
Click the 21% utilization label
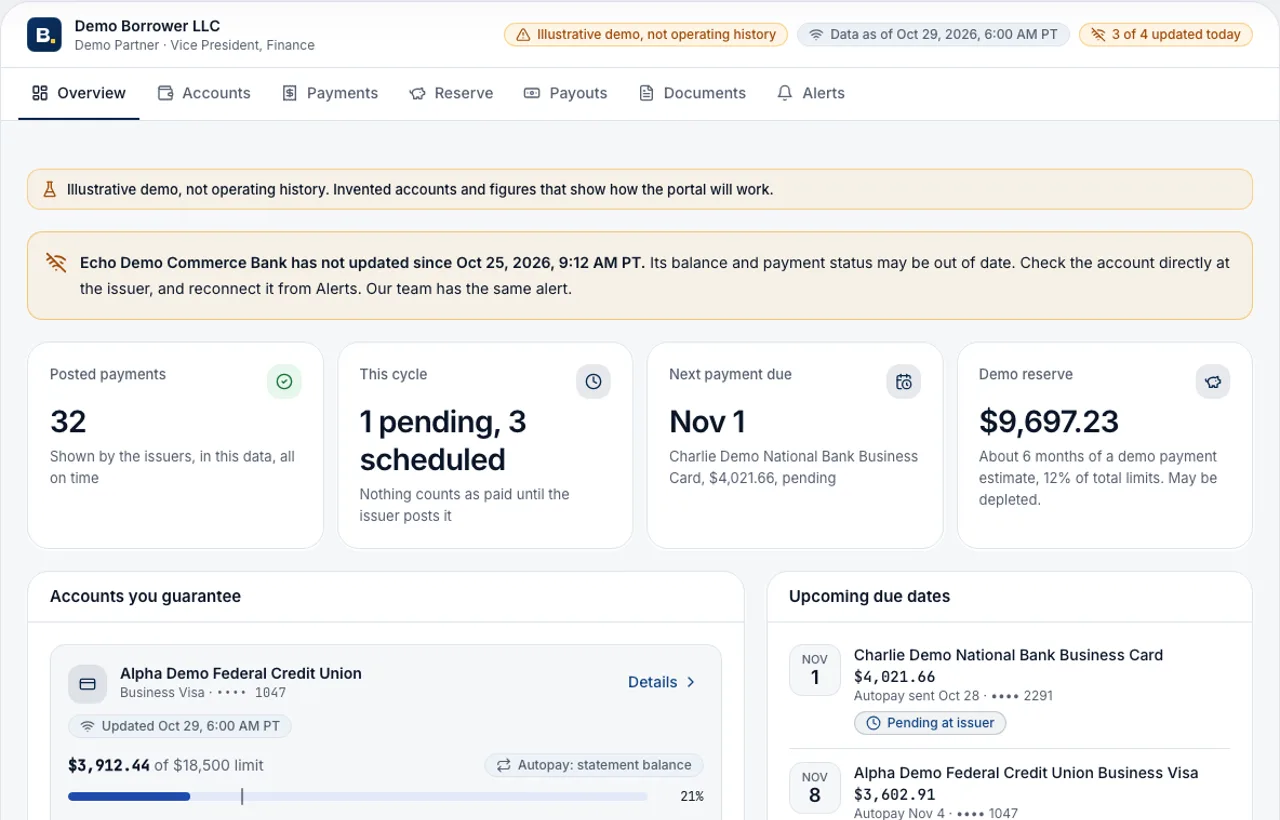(x=692, y=796)
